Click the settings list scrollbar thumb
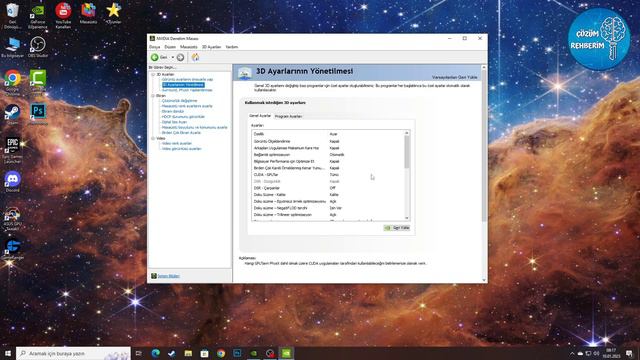640x360 pixels. (x=407, y=152)
